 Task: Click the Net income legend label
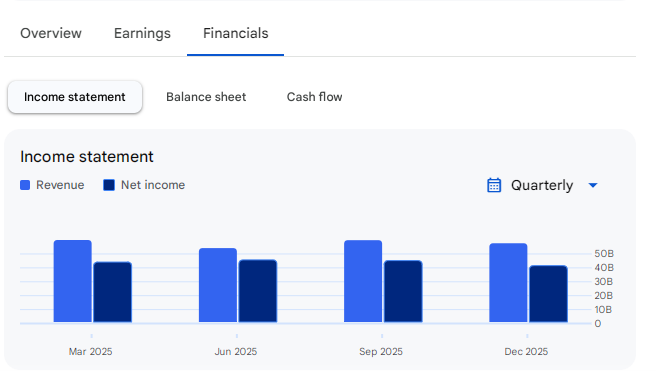[153, 185]
